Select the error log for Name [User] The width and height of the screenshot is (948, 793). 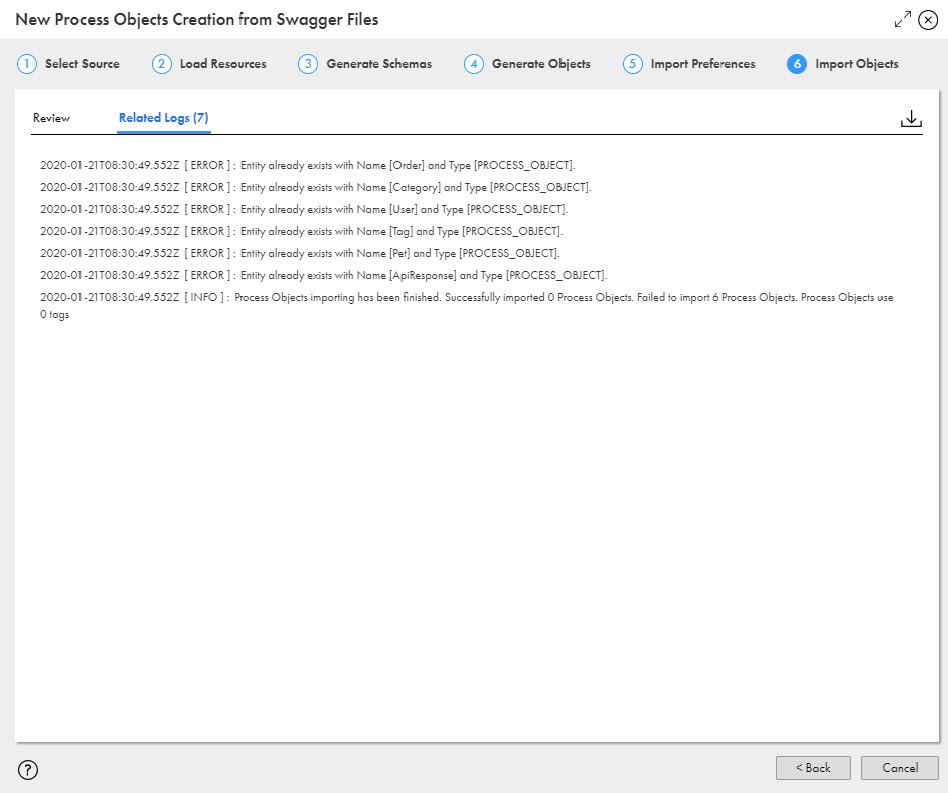[304, 209]
